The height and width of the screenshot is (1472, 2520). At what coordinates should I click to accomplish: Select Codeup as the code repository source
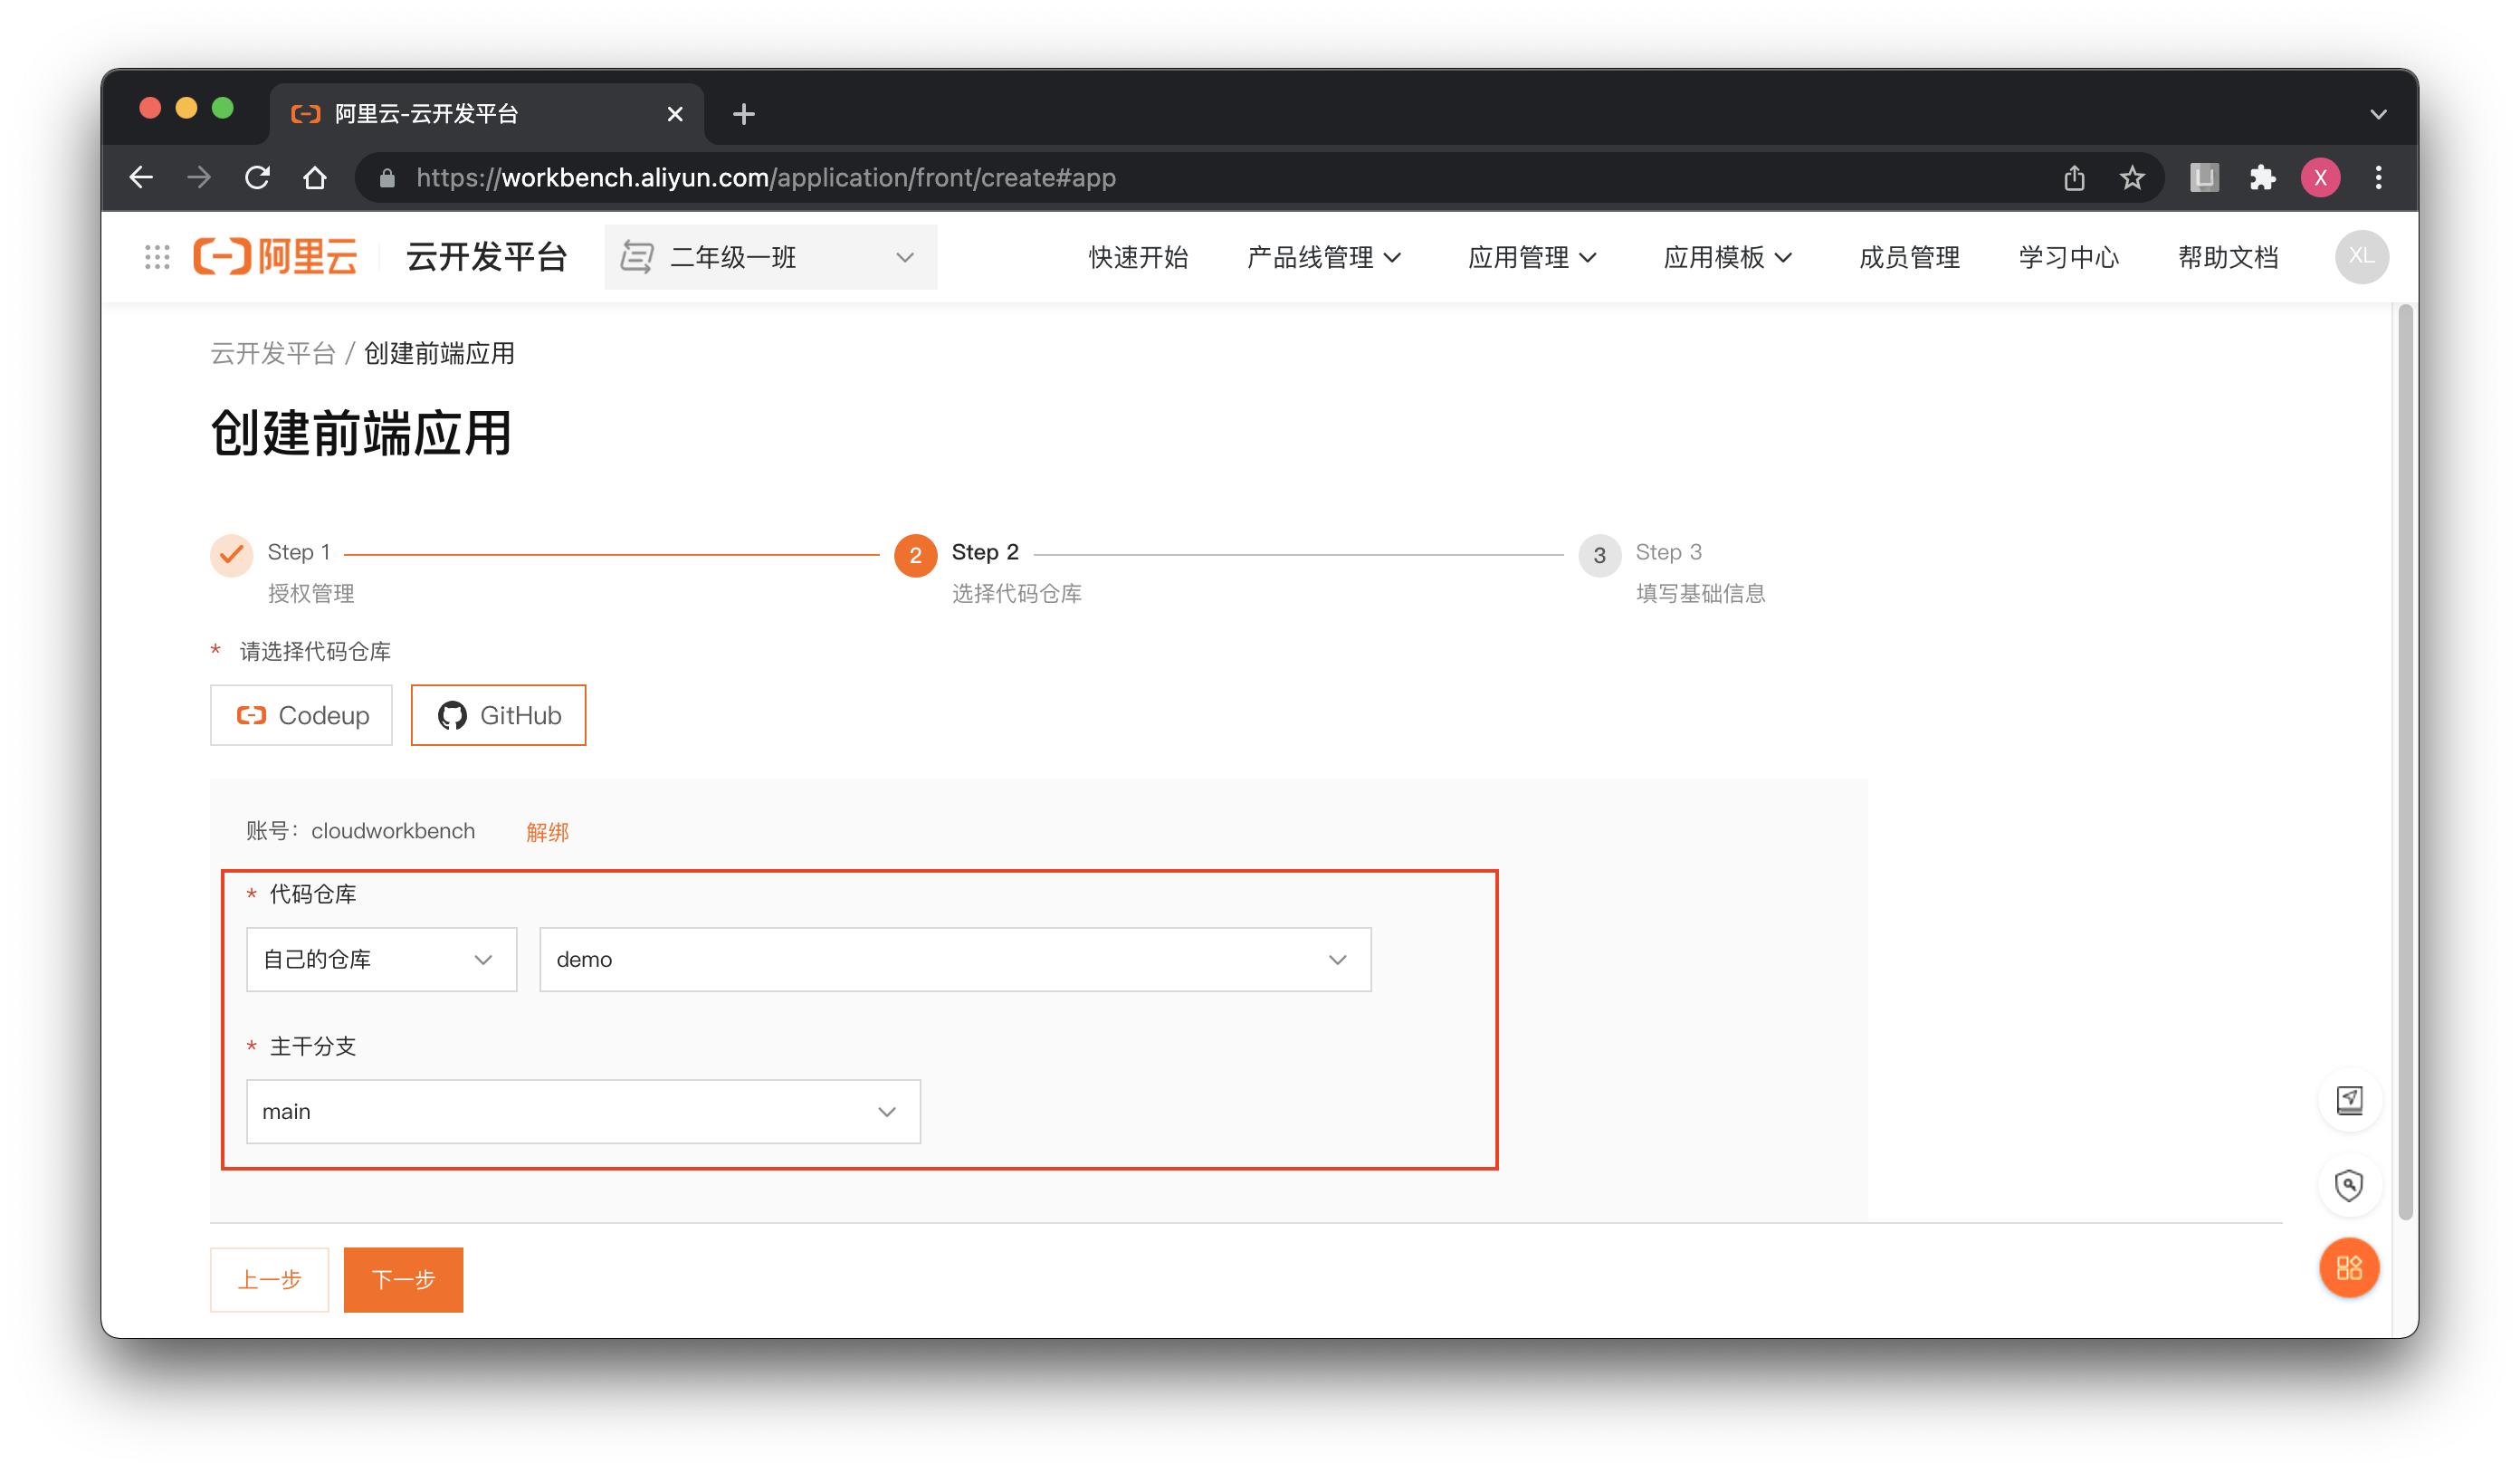301,714
